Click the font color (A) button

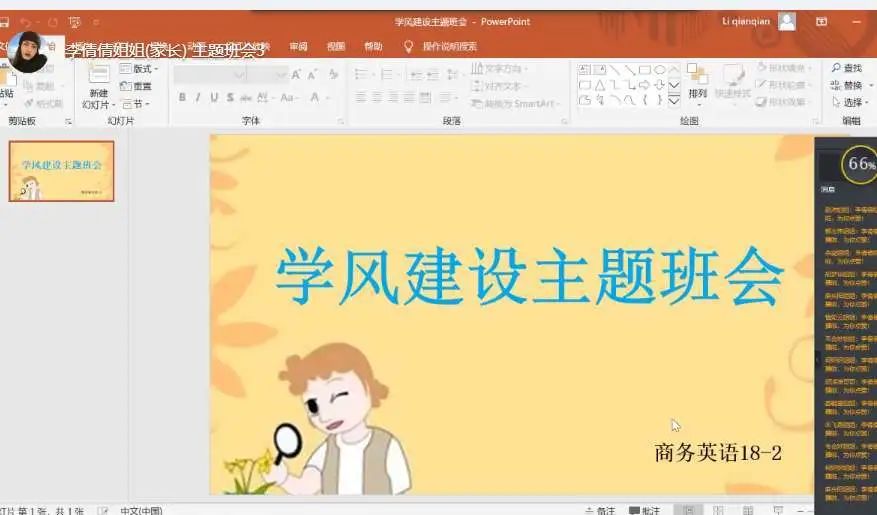pyautogui.click(x=315, y=97)
